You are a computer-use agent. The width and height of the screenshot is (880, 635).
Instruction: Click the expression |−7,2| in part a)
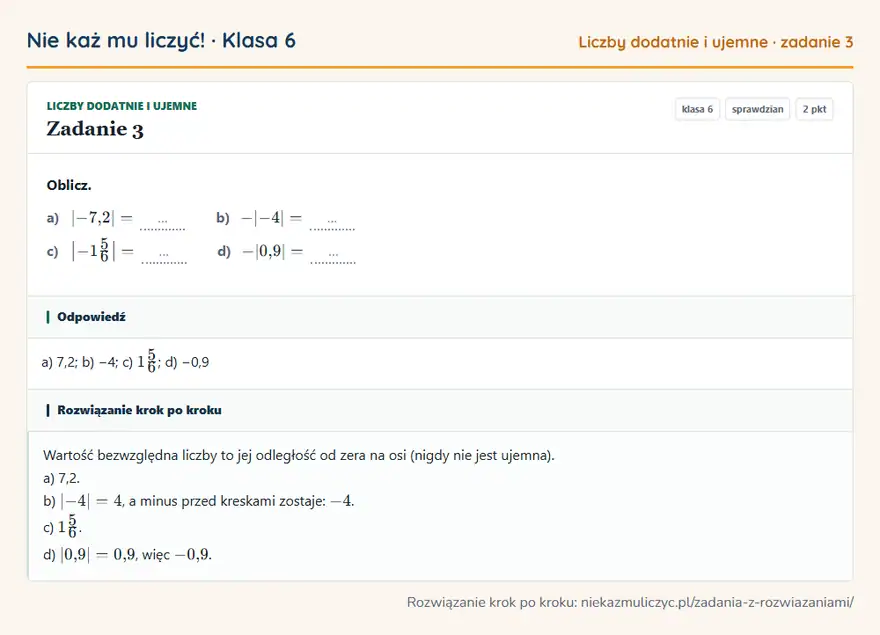coord(93,218)
